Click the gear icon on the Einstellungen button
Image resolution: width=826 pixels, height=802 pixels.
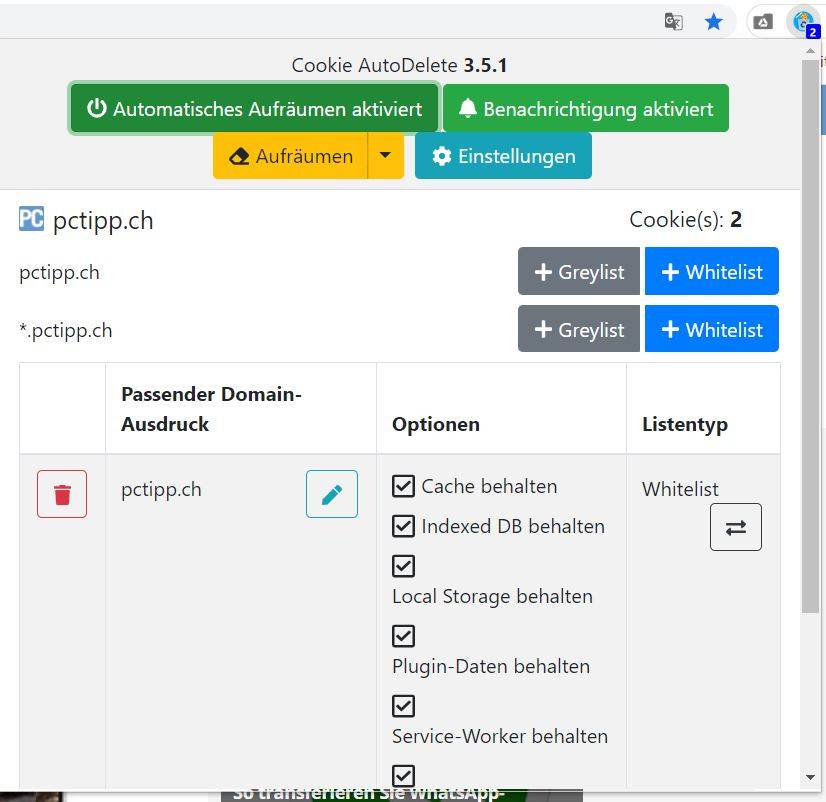[441, 156]
